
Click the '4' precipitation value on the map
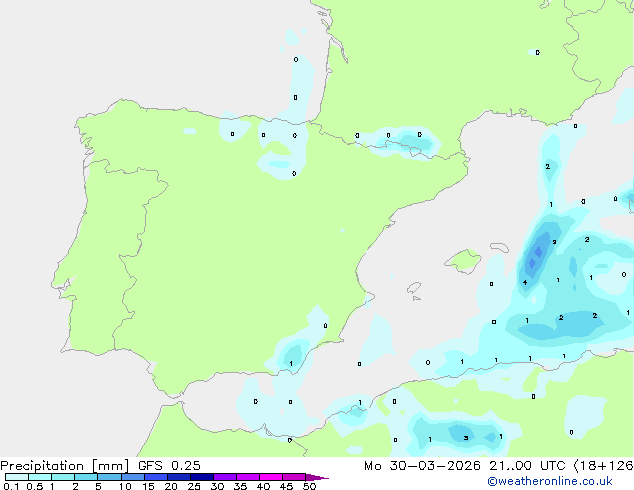coord(525,283)
